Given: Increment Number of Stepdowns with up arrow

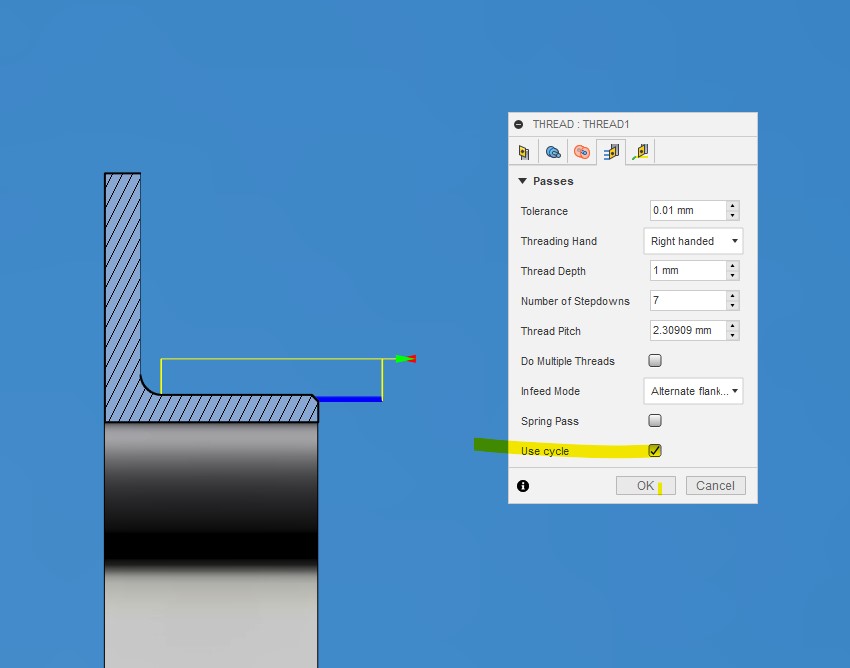Looking at the screenshot, I should [x=732, y=296].
